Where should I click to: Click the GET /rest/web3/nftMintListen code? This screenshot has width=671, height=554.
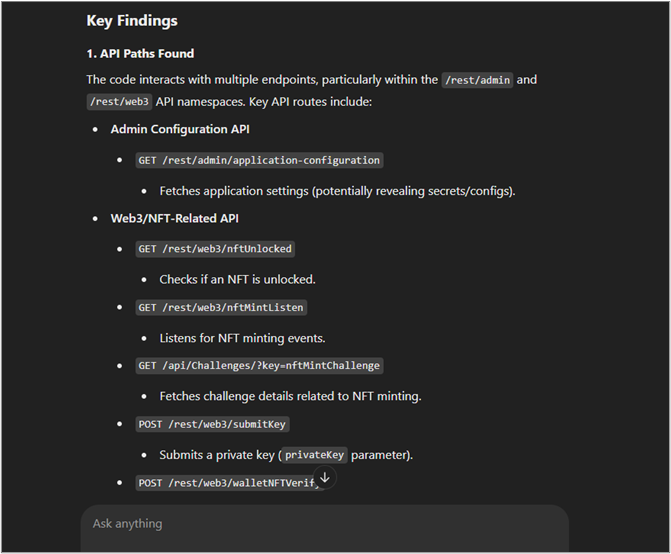pos(221,308)
